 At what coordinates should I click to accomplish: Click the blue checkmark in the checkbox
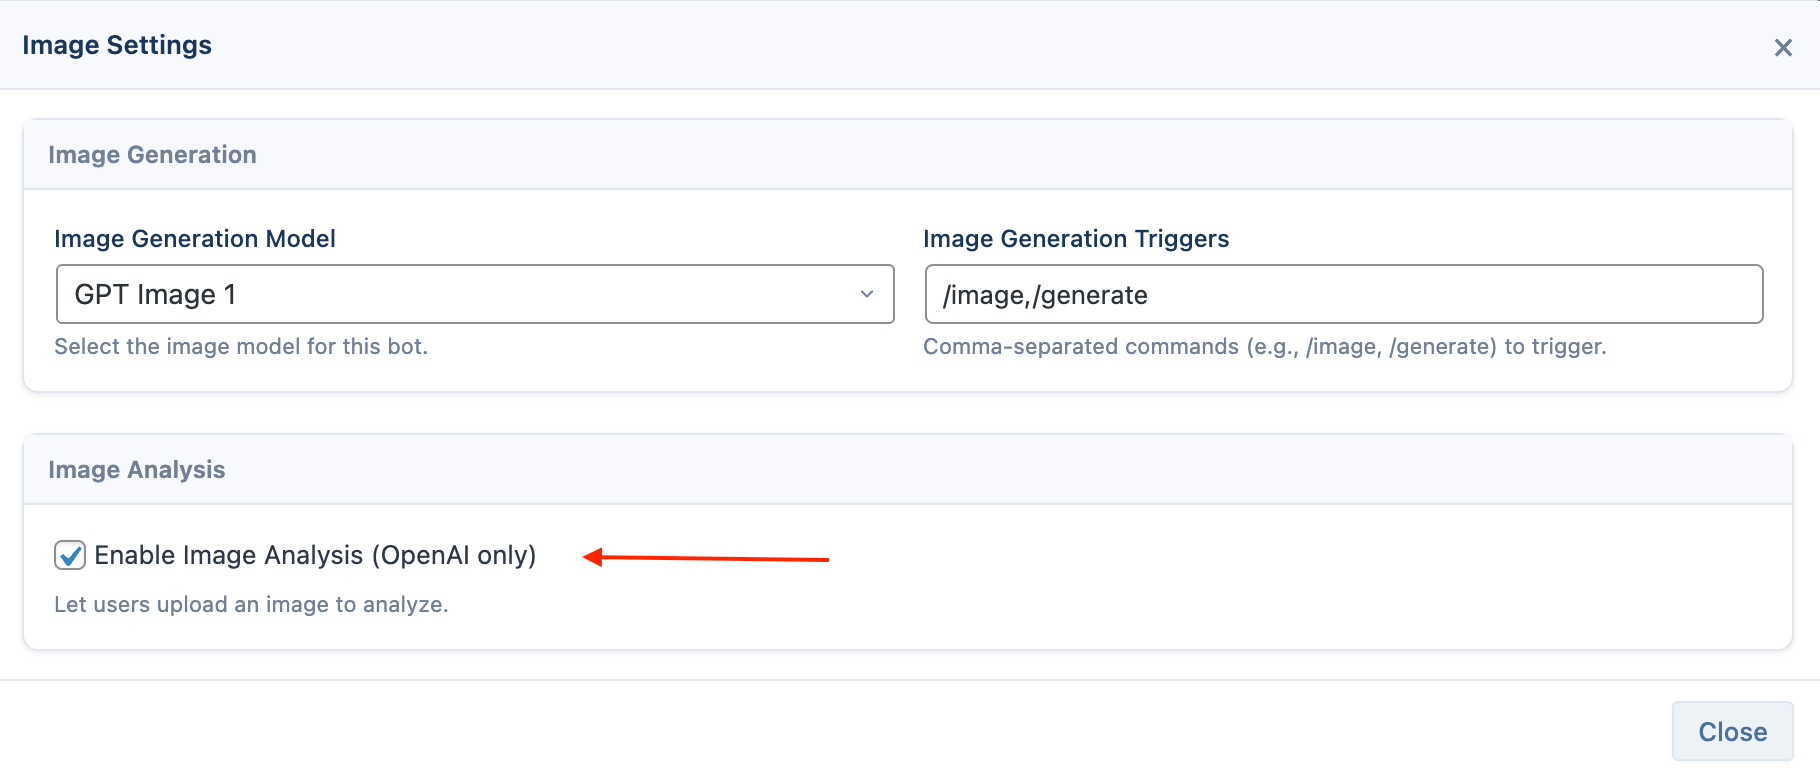pos(70,555)
